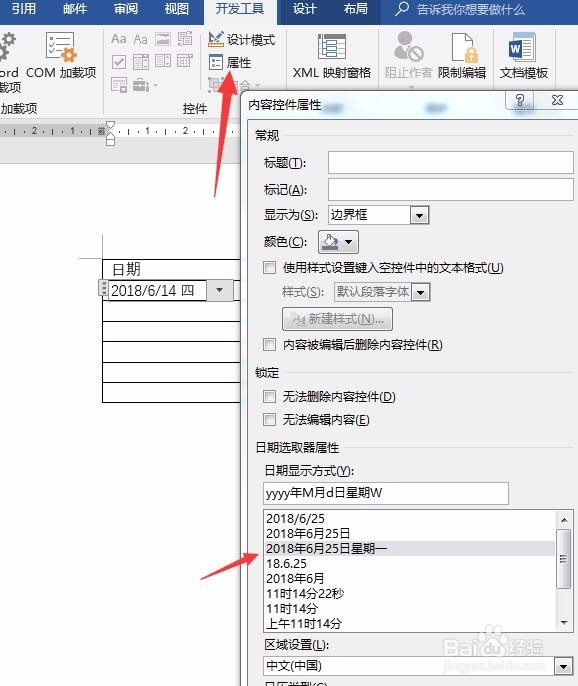Open date picker dropdown arrow in document
The height and width of the screenshot is (686, 578).
pyautogui.click(x=219, y=290)
